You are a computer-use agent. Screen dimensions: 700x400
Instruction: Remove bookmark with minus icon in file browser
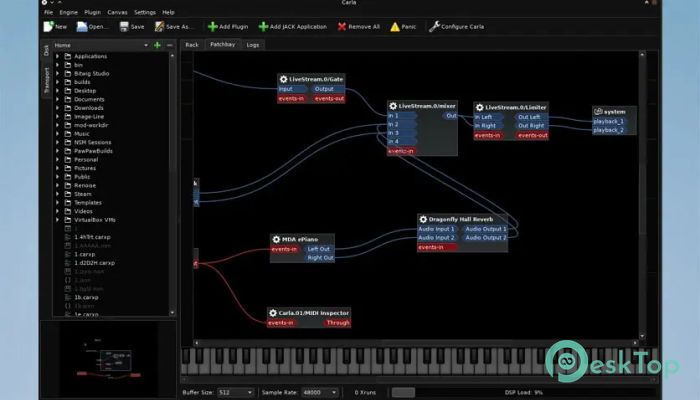(169, 45)
